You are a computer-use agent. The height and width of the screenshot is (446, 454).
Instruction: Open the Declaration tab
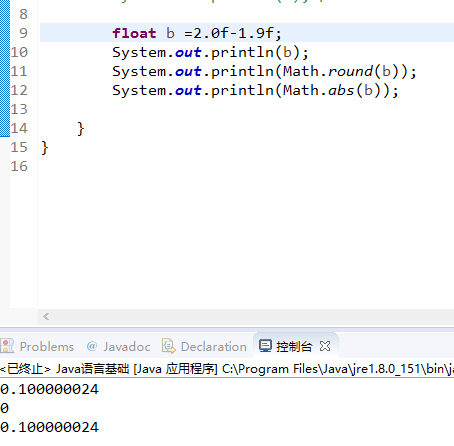point(205,347)
